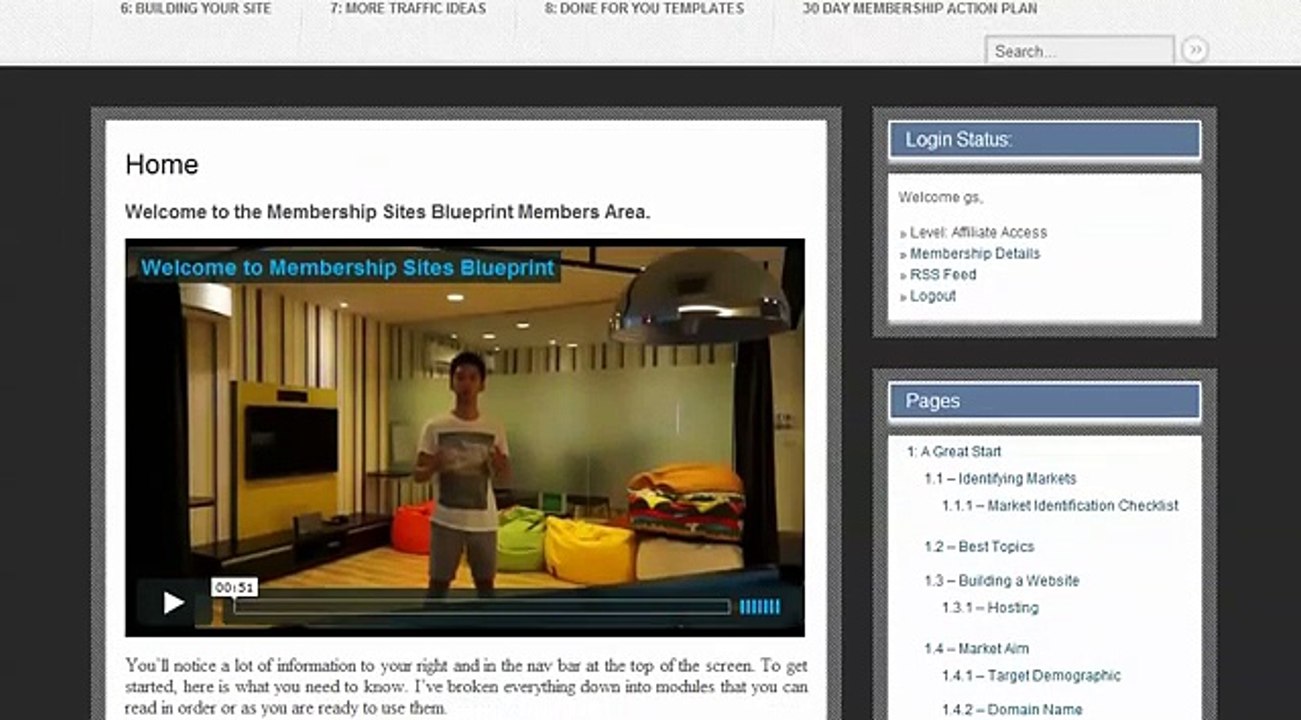Adjust the video volume bars
Viewport: 1301px width, 720px height.
click(x=759, y=607)
